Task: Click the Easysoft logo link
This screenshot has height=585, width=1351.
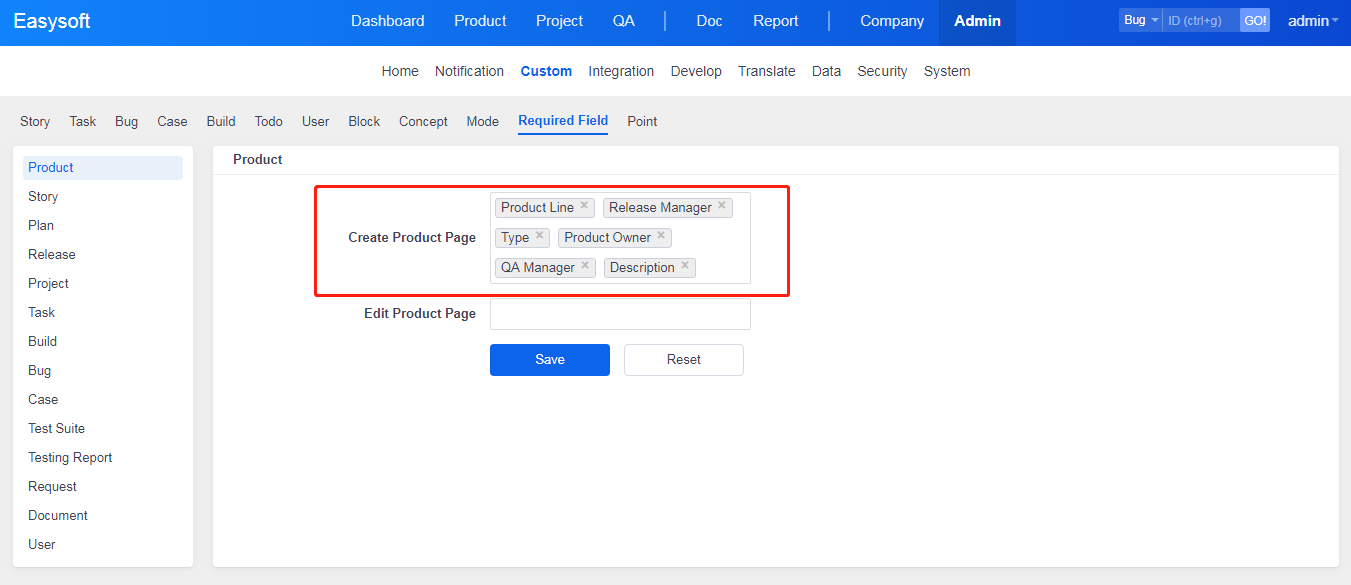Action: click(x=52, y=21)
